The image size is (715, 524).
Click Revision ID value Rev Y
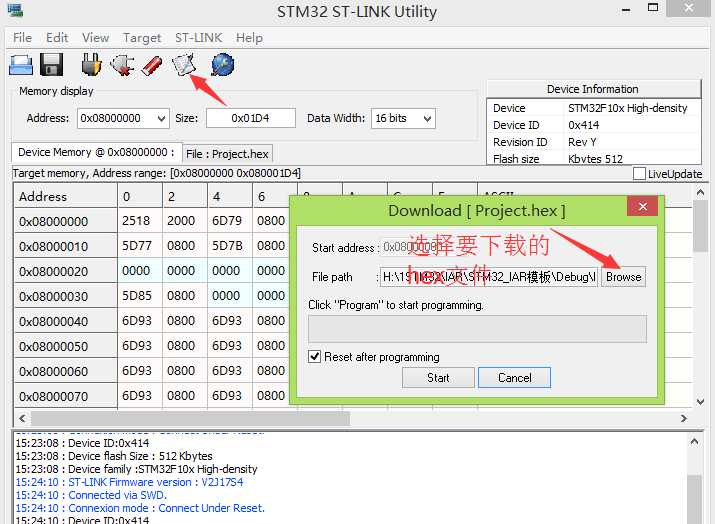coord(582,142)
